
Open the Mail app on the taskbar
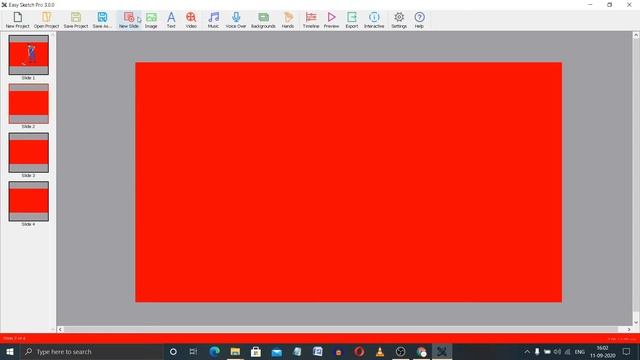(277, 351)
